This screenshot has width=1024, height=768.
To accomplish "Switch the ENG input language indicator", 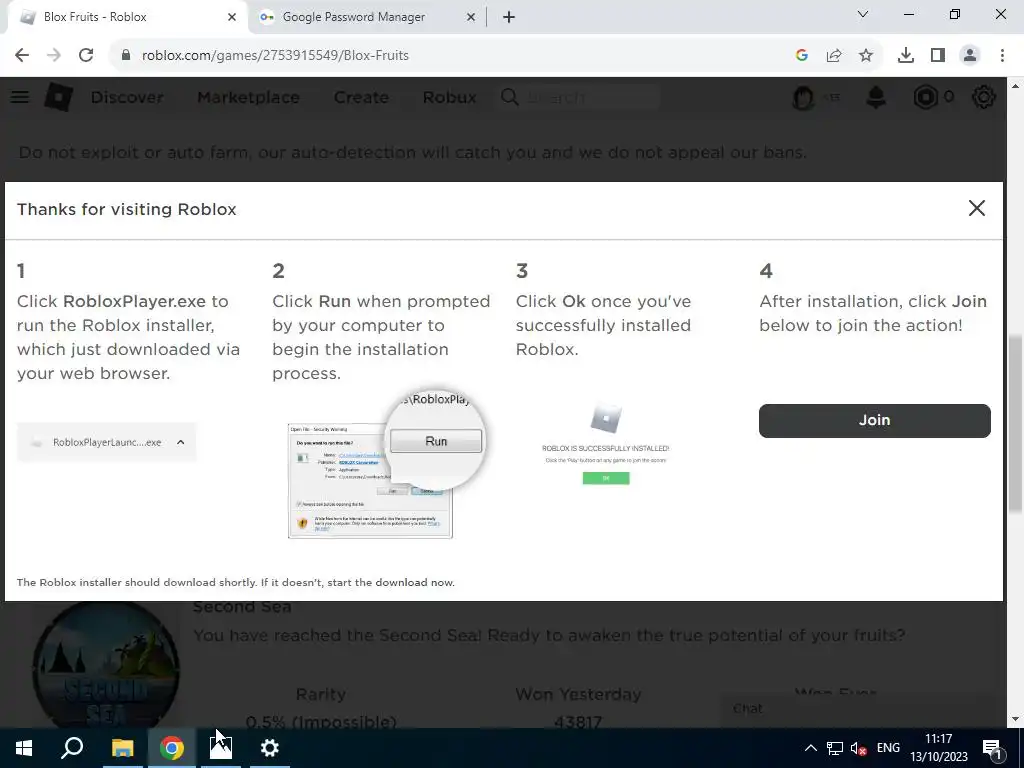I will [x=888, y=748].
